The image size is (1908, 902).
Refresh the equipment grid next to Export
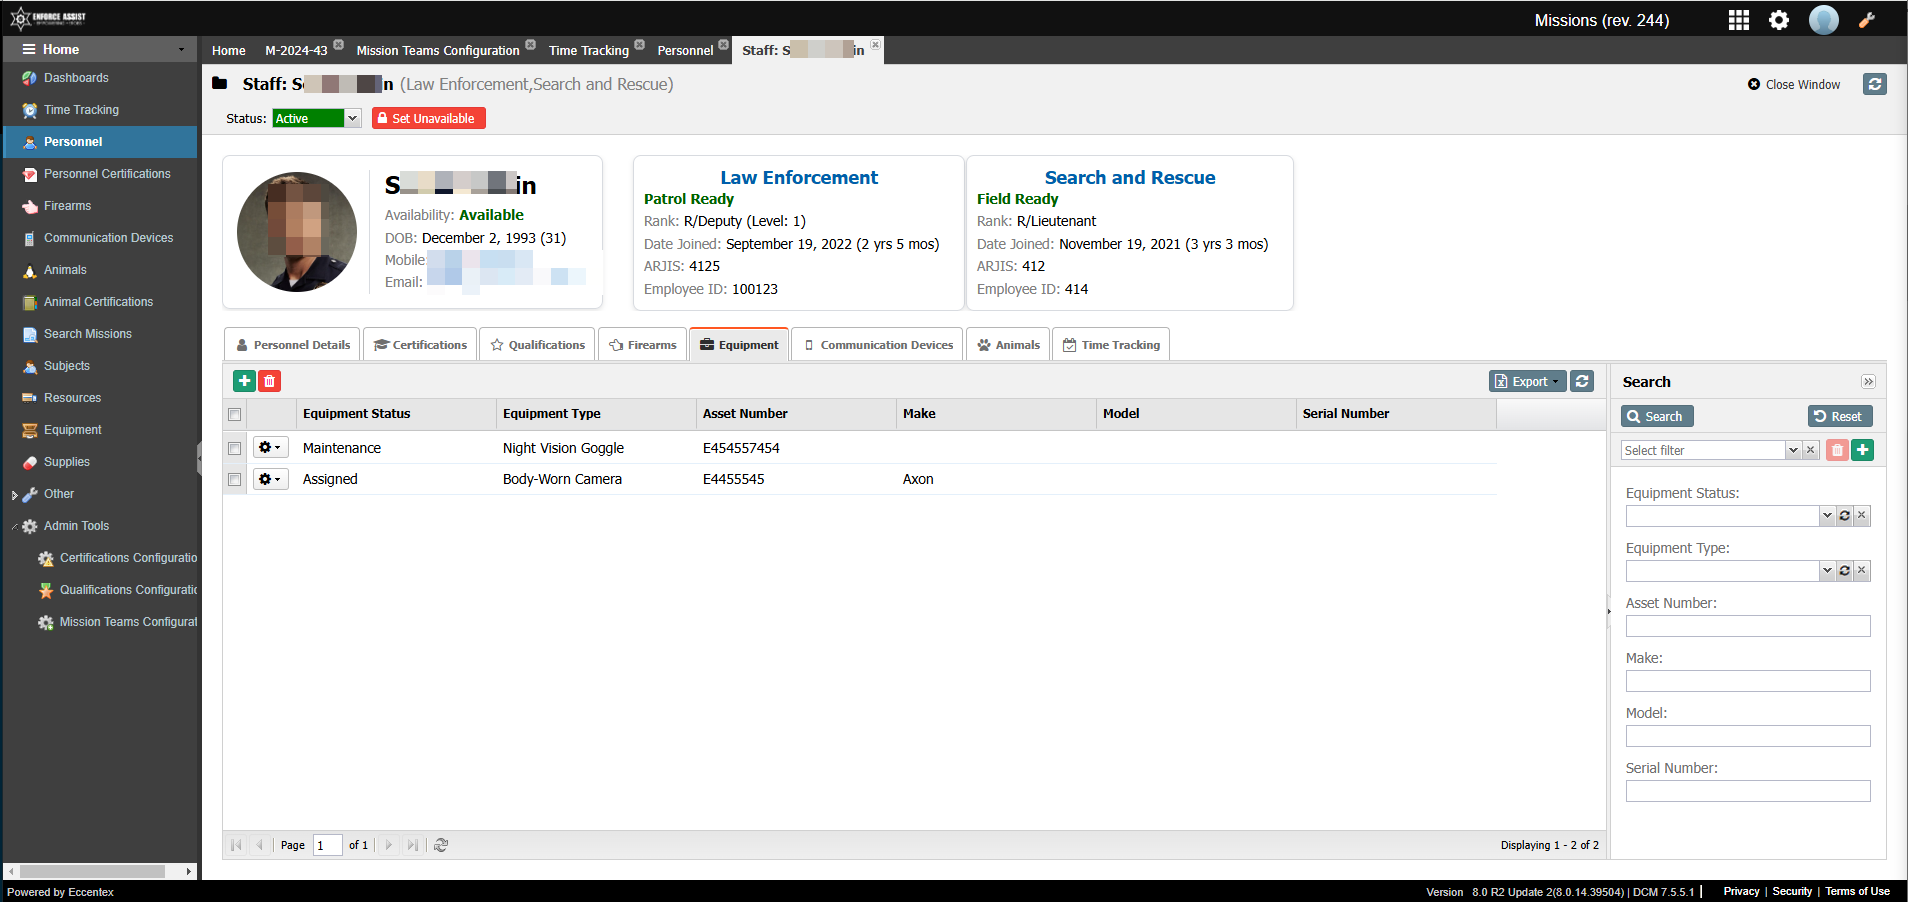(x=1582, y=381)
